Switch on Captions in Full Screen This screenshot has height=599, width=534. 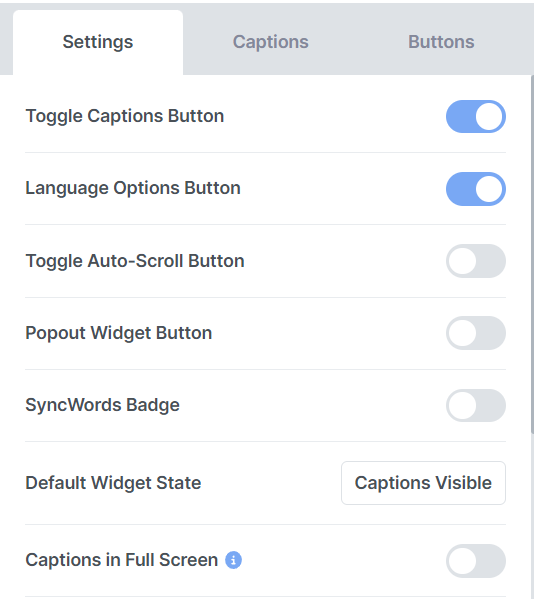[476, 560]
